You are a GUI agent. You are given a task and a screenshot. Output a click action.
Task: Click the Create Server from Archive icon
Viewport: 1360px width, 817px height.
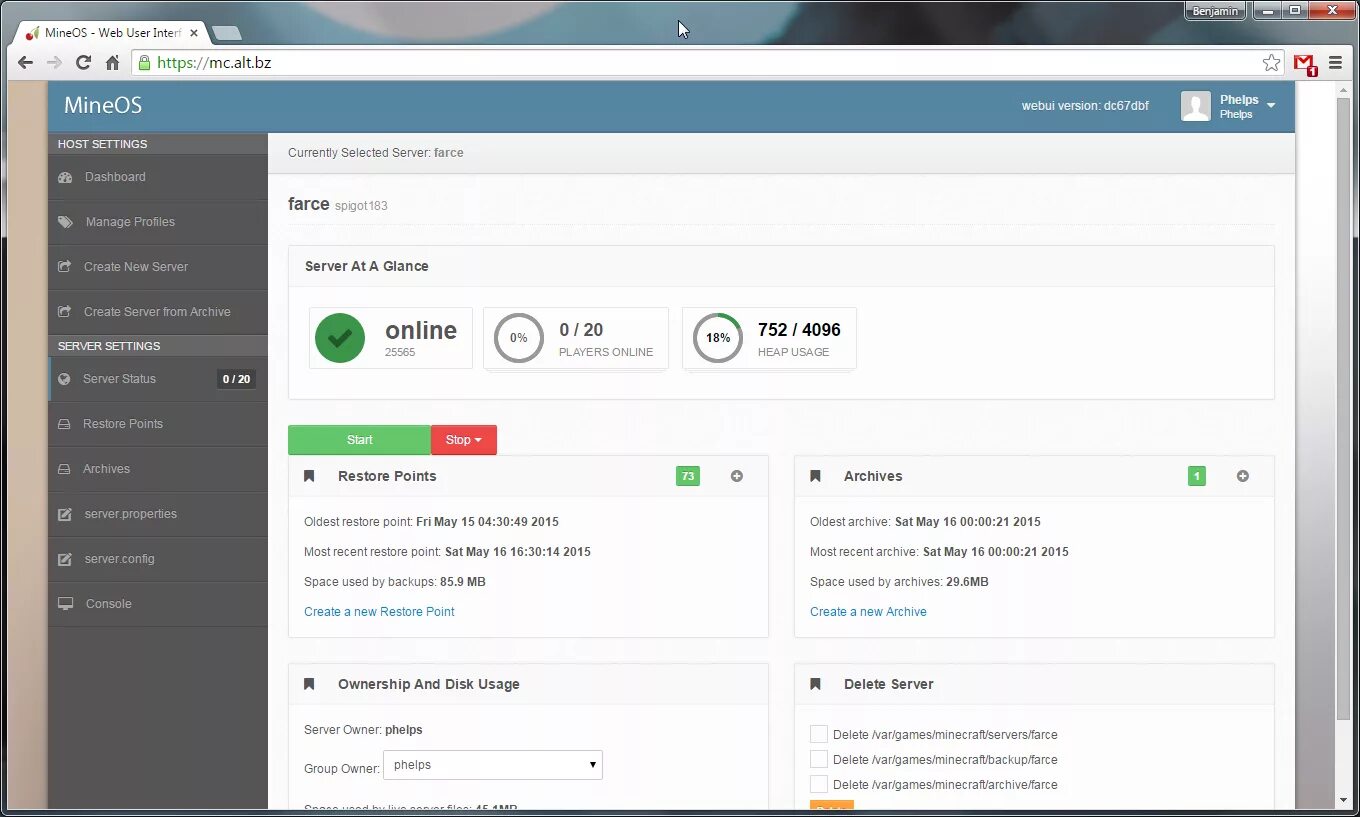click(x=64, y=312)
